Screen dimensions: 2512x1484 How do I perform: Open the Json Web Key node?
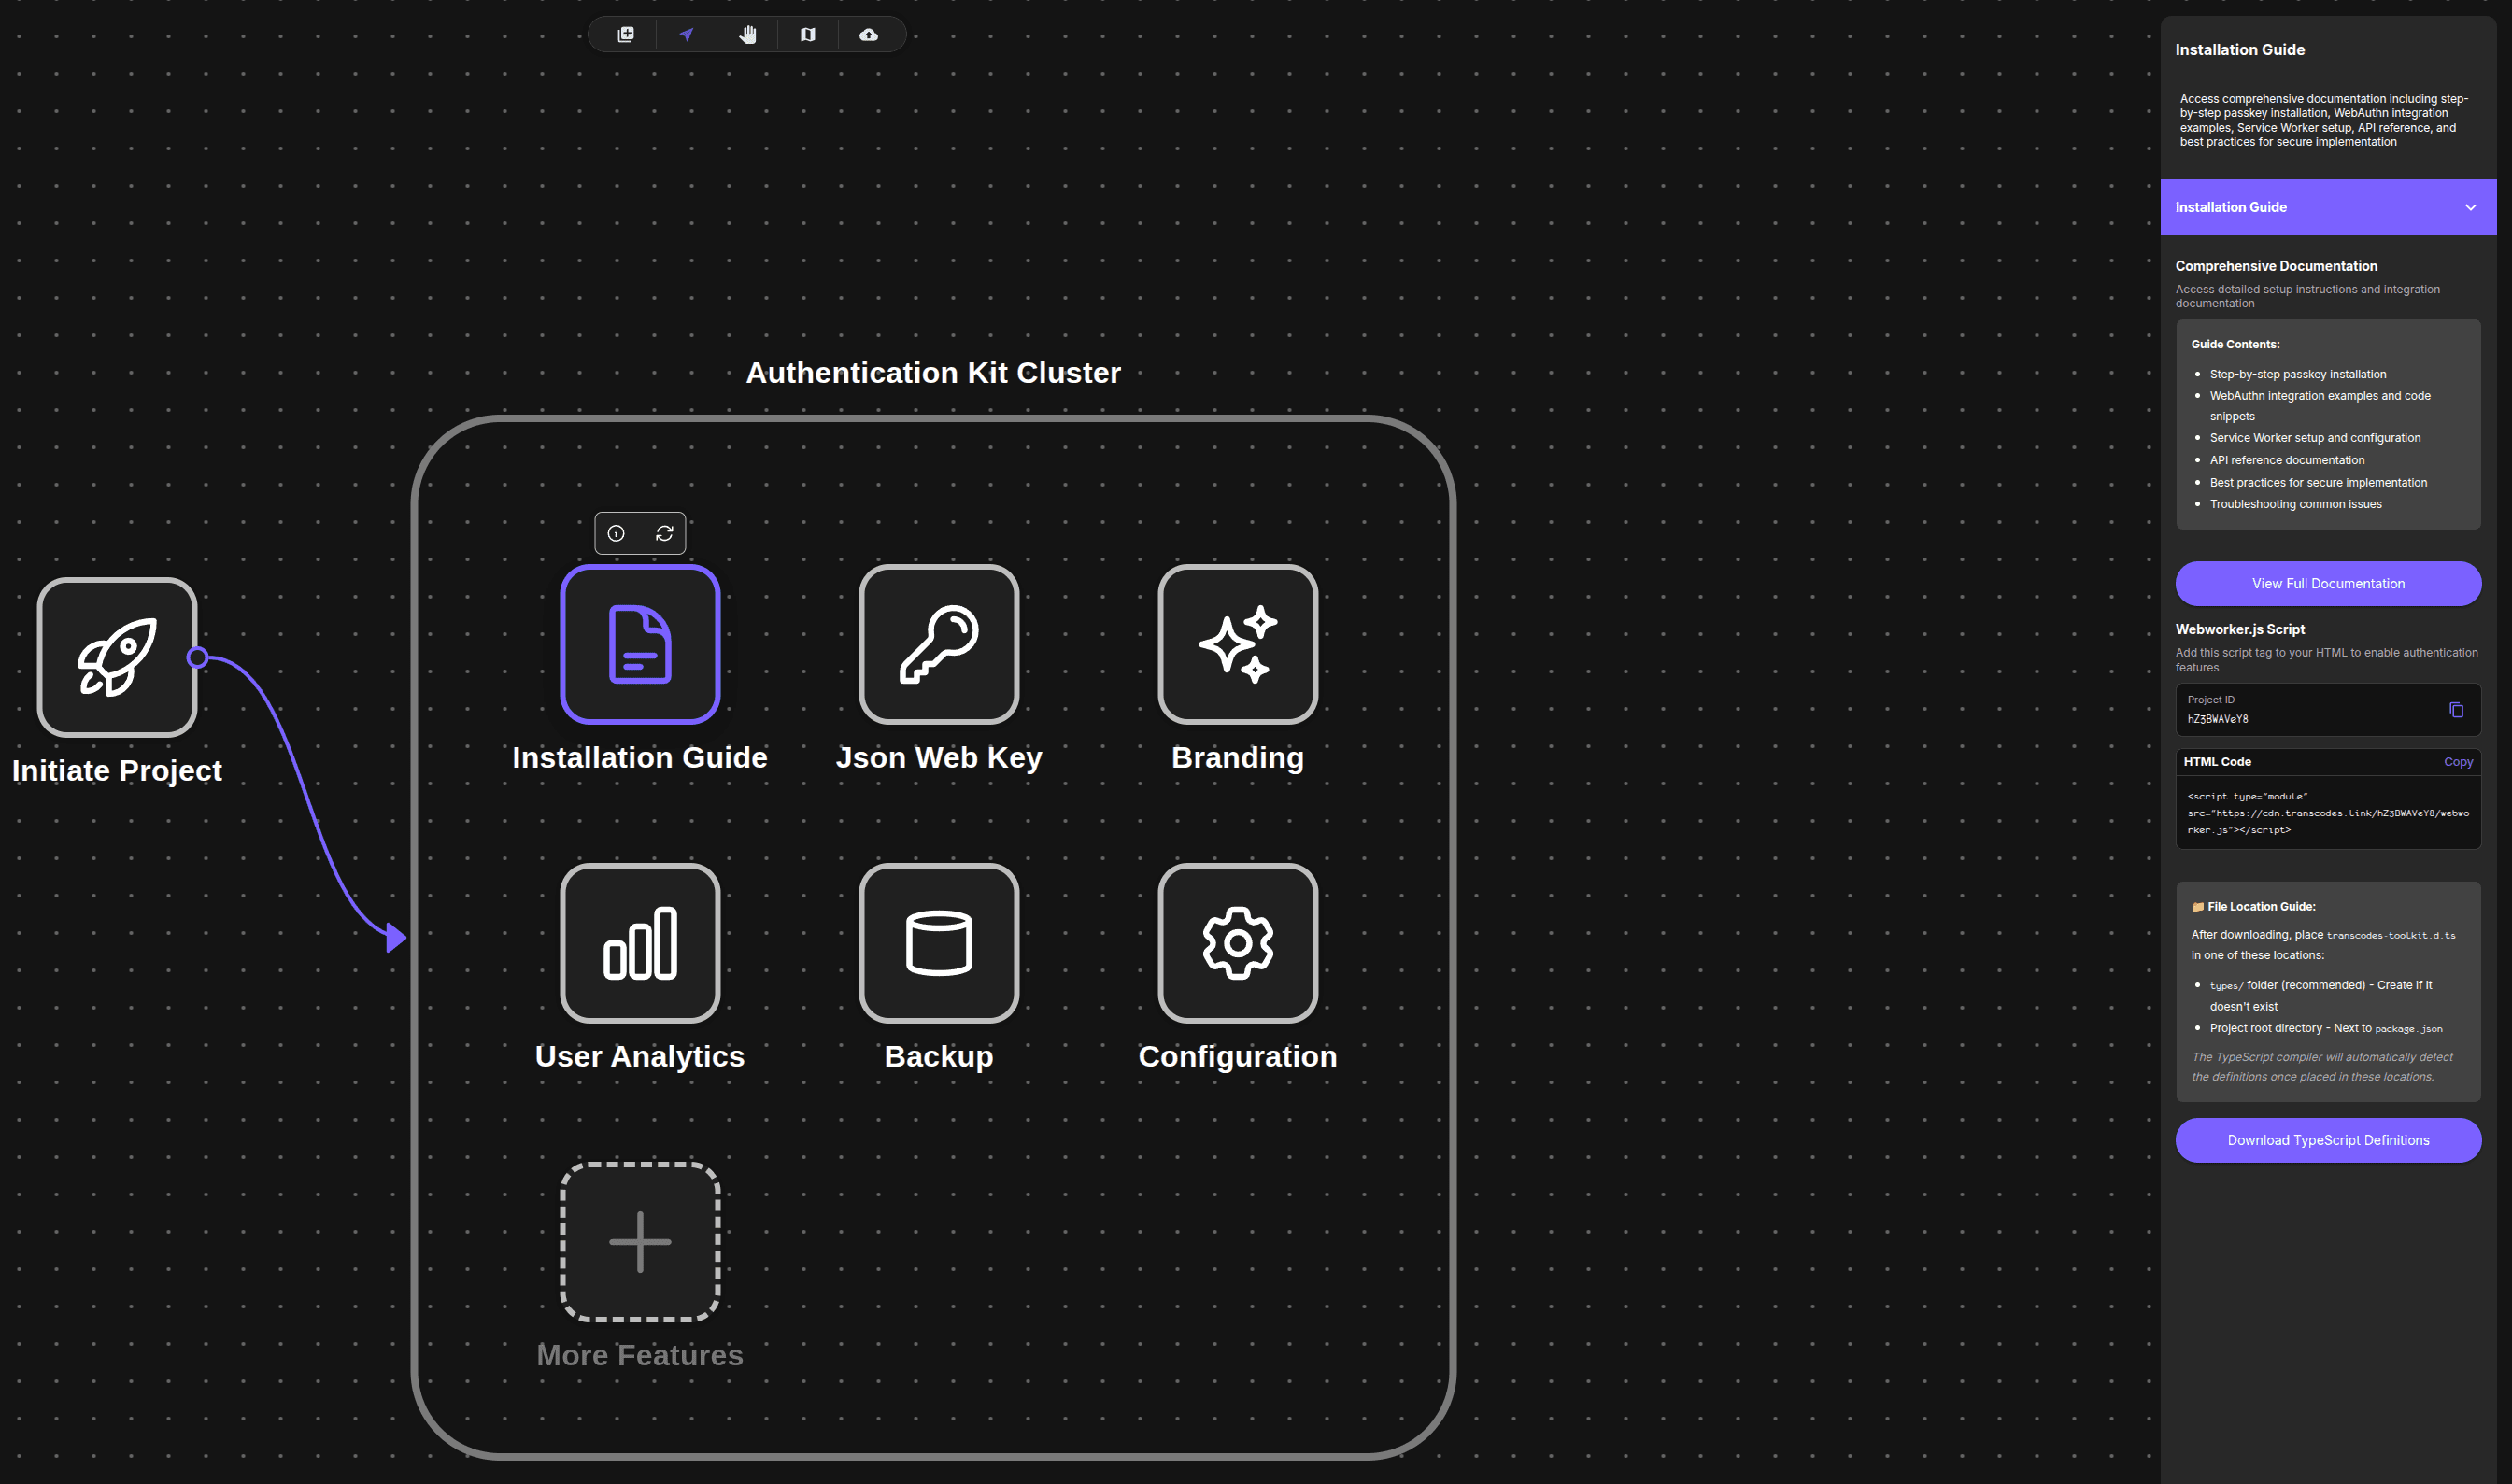click(x=938, y=644)
